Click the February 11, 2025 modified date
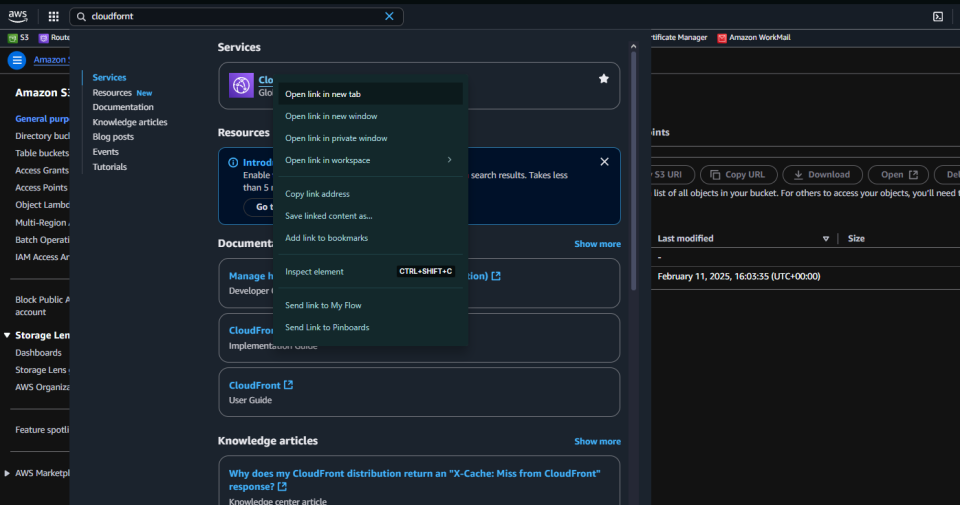This screenshot has width=960, height=505. click(738, 277)
